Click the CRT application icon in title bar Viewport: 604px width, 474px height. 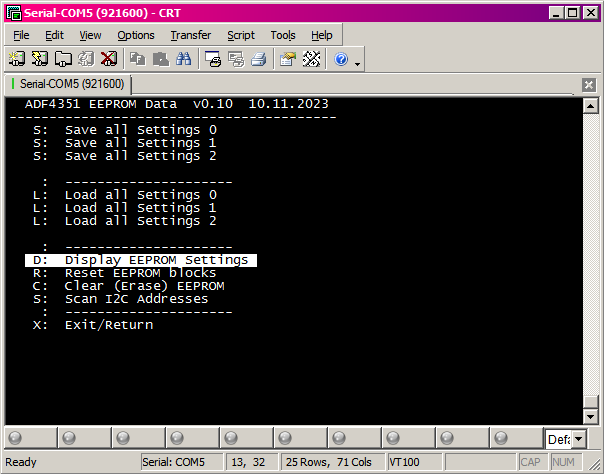point(14,13)
